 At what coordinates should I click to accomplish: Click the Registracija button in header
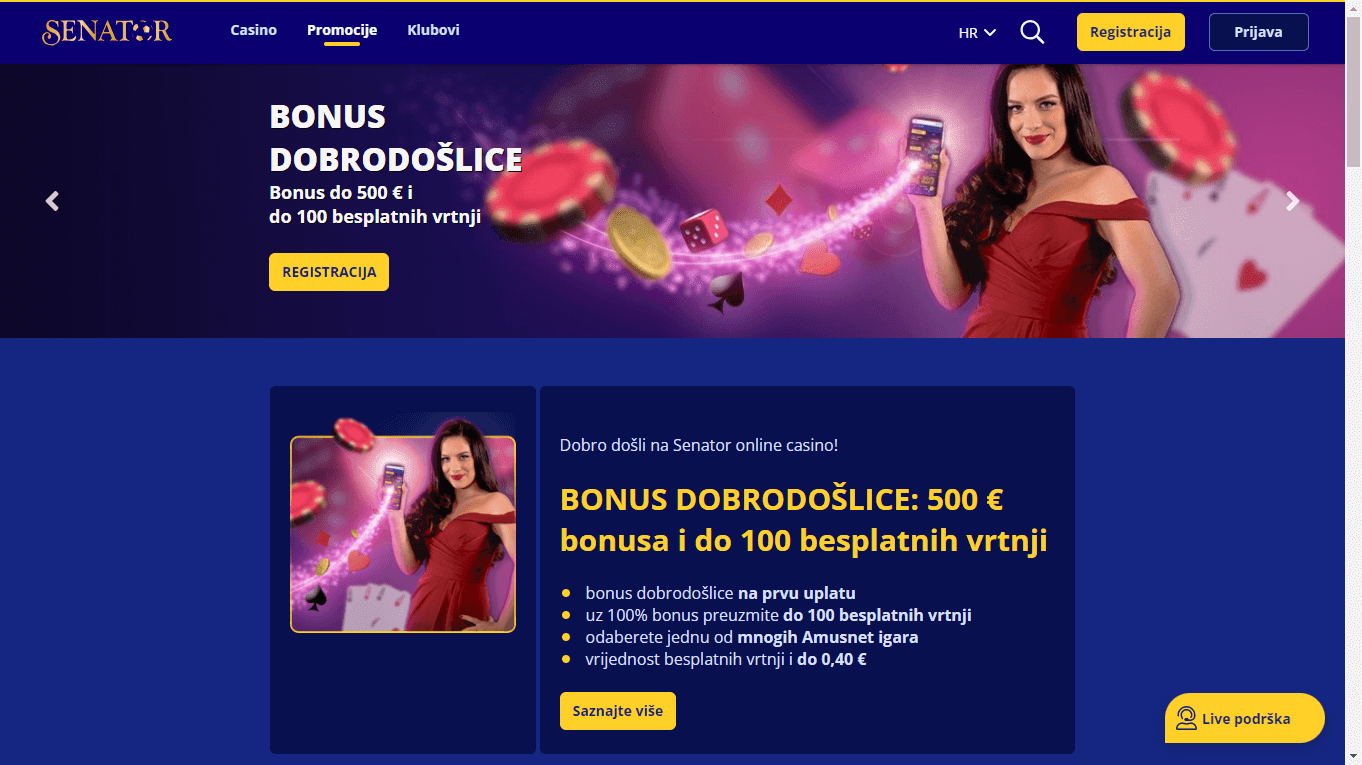coord(1131,32)
